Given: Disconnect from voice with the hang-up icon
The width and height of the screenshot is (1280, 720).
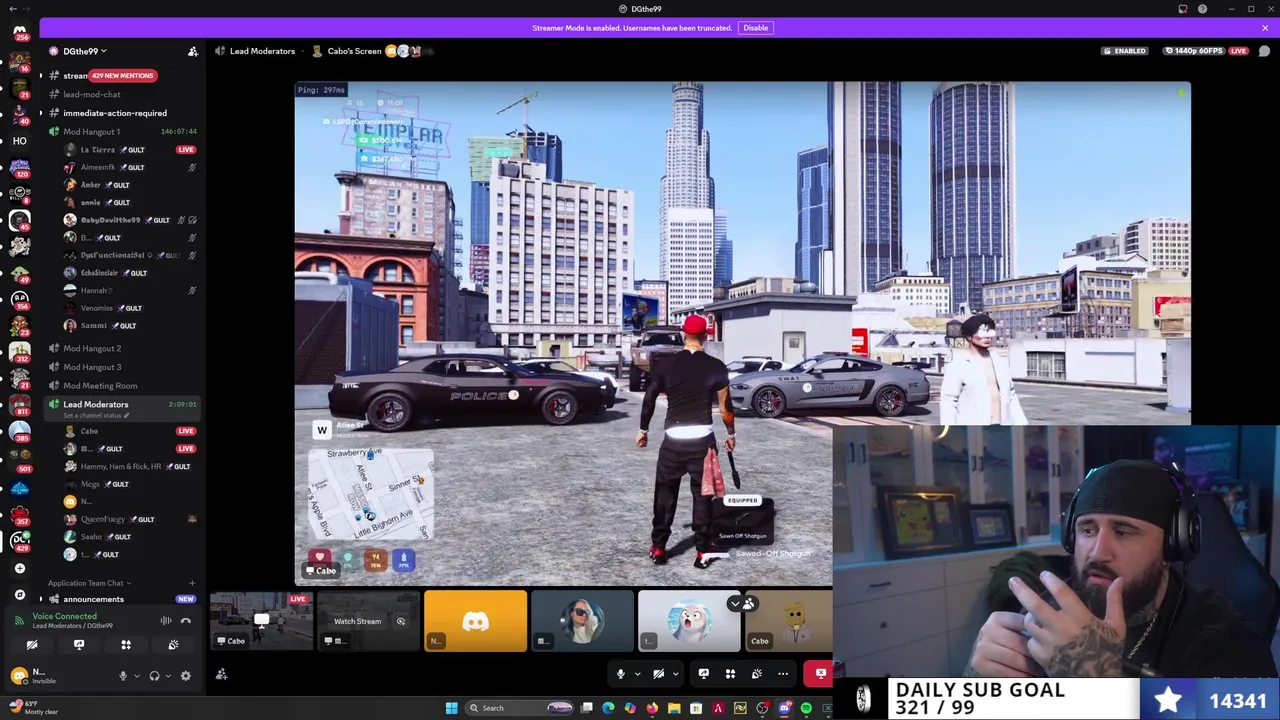Looking at the screenshot, I should 185,621.
